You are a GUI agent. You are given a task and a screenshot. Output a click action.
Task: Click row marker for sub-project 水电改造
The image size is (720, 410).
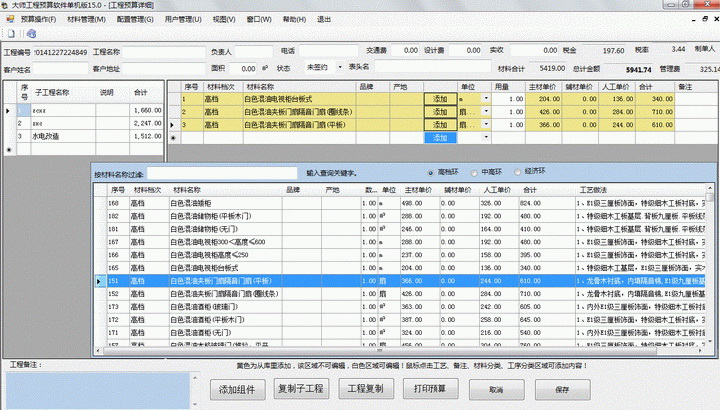coord(9,136)
